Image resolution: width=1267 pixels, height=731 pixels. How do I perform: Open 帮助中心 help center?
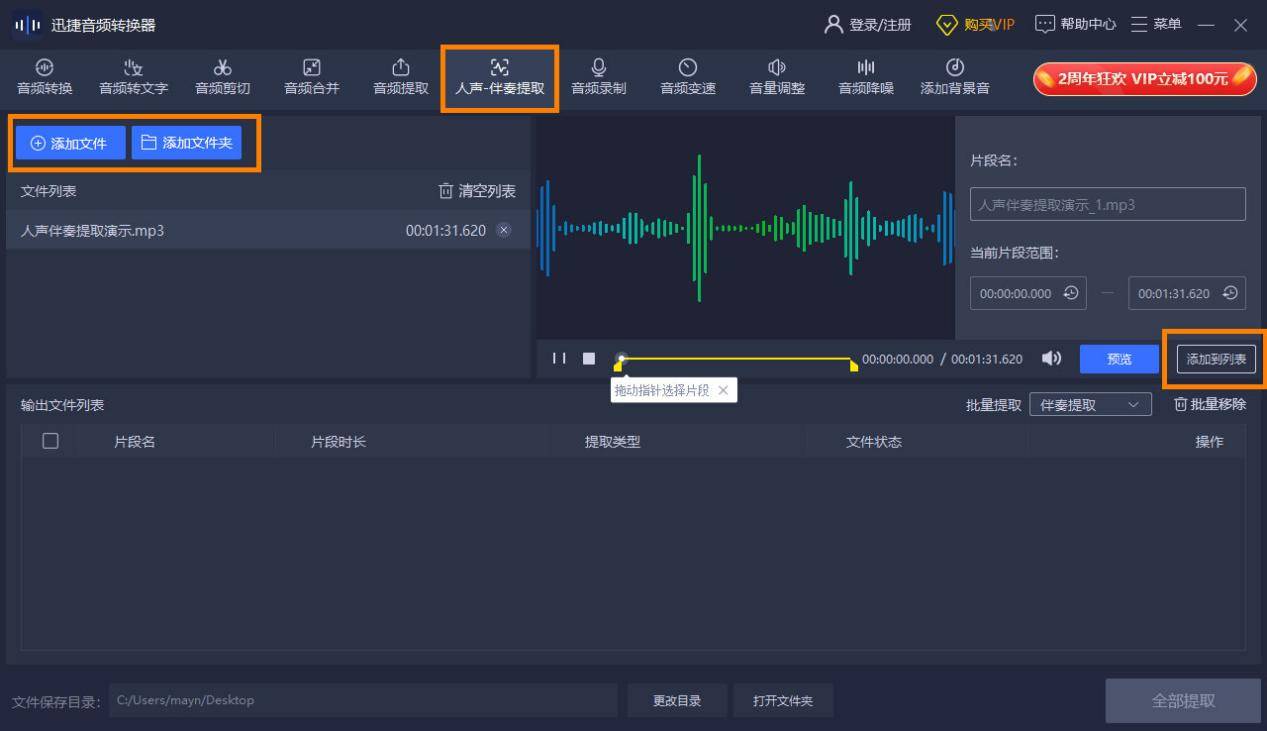1075,25
